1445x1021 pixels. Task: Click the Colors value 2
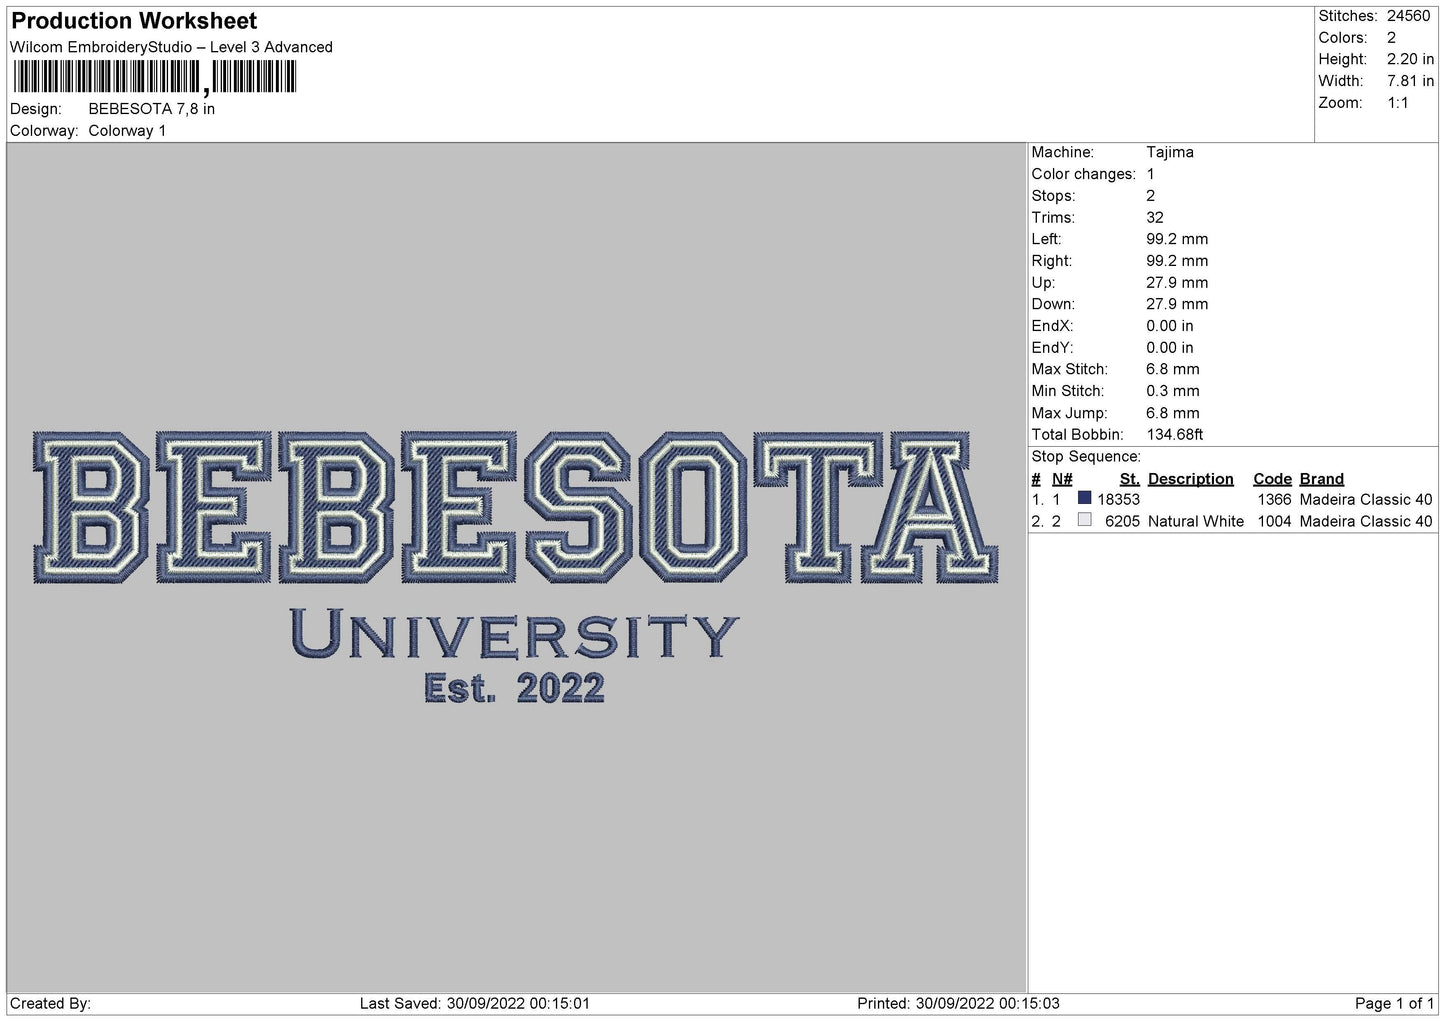1391,38
